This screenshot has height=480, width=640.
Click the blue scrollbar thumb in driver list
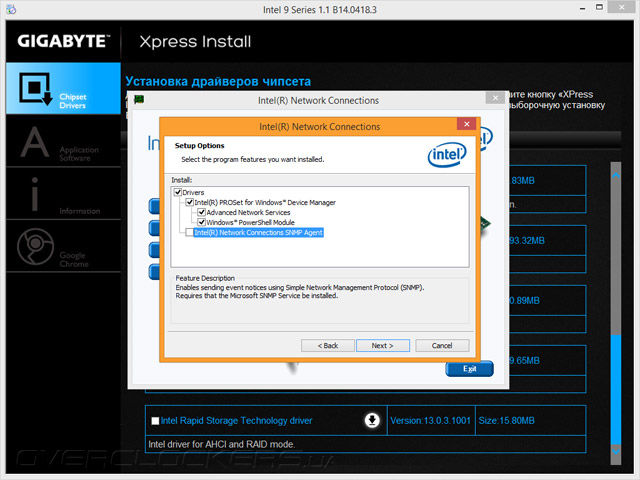pos(616,390)
